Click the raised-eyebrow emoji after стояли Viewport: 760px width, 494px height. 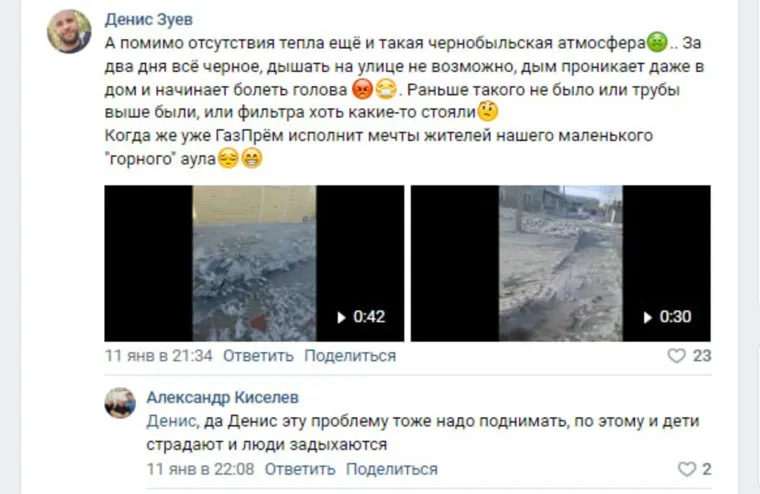click(x=488, y=112)
